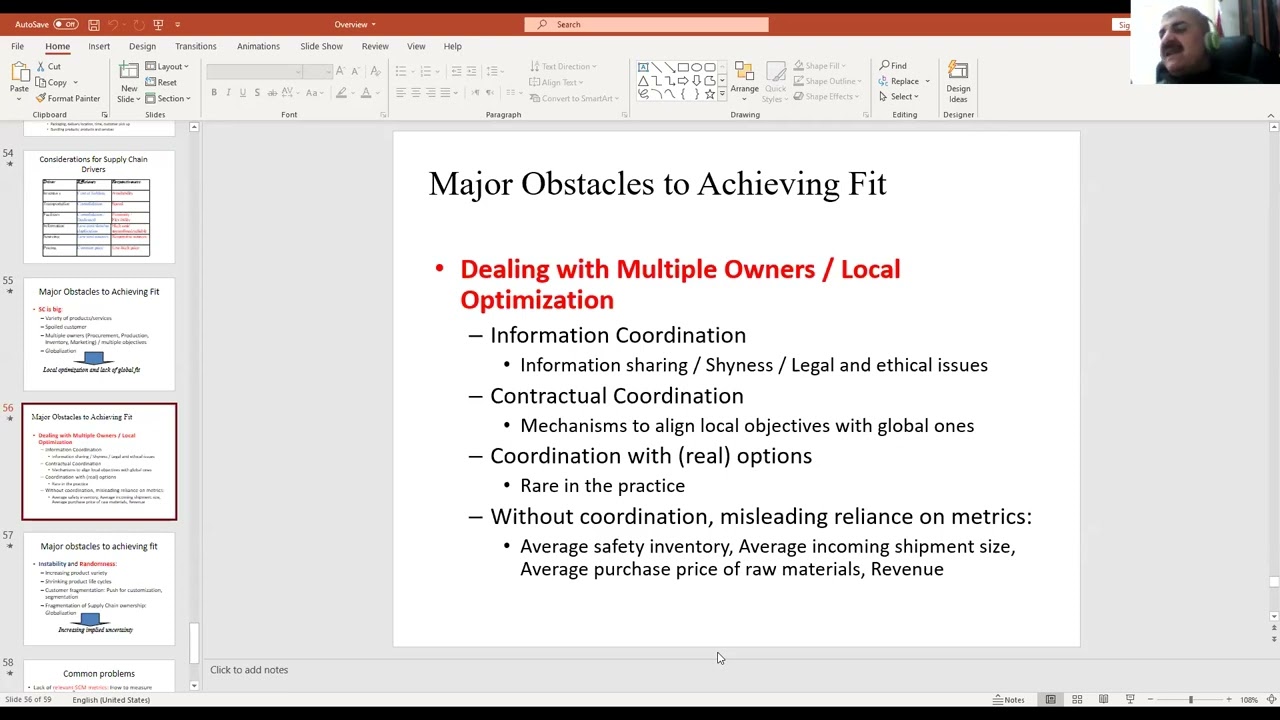
Task: Expand the Replace dropdown arrow
Action: tap(927, 81)
